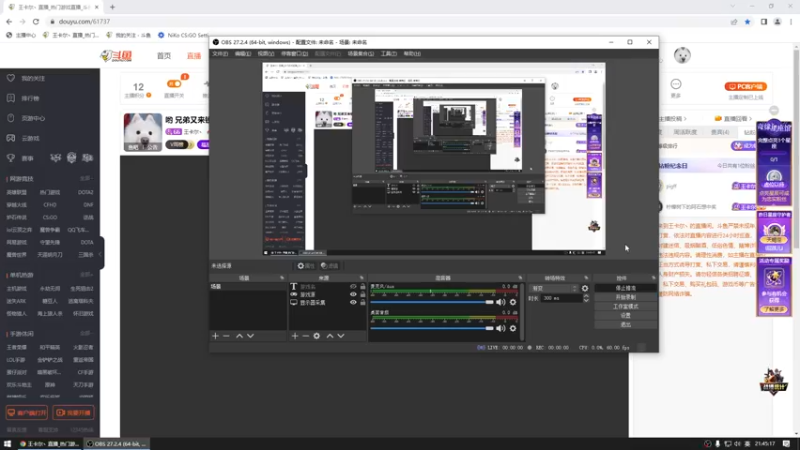Open 我的关注 in Douyu sidebar
The image size is (800, 450).
[x=33, y=79]
